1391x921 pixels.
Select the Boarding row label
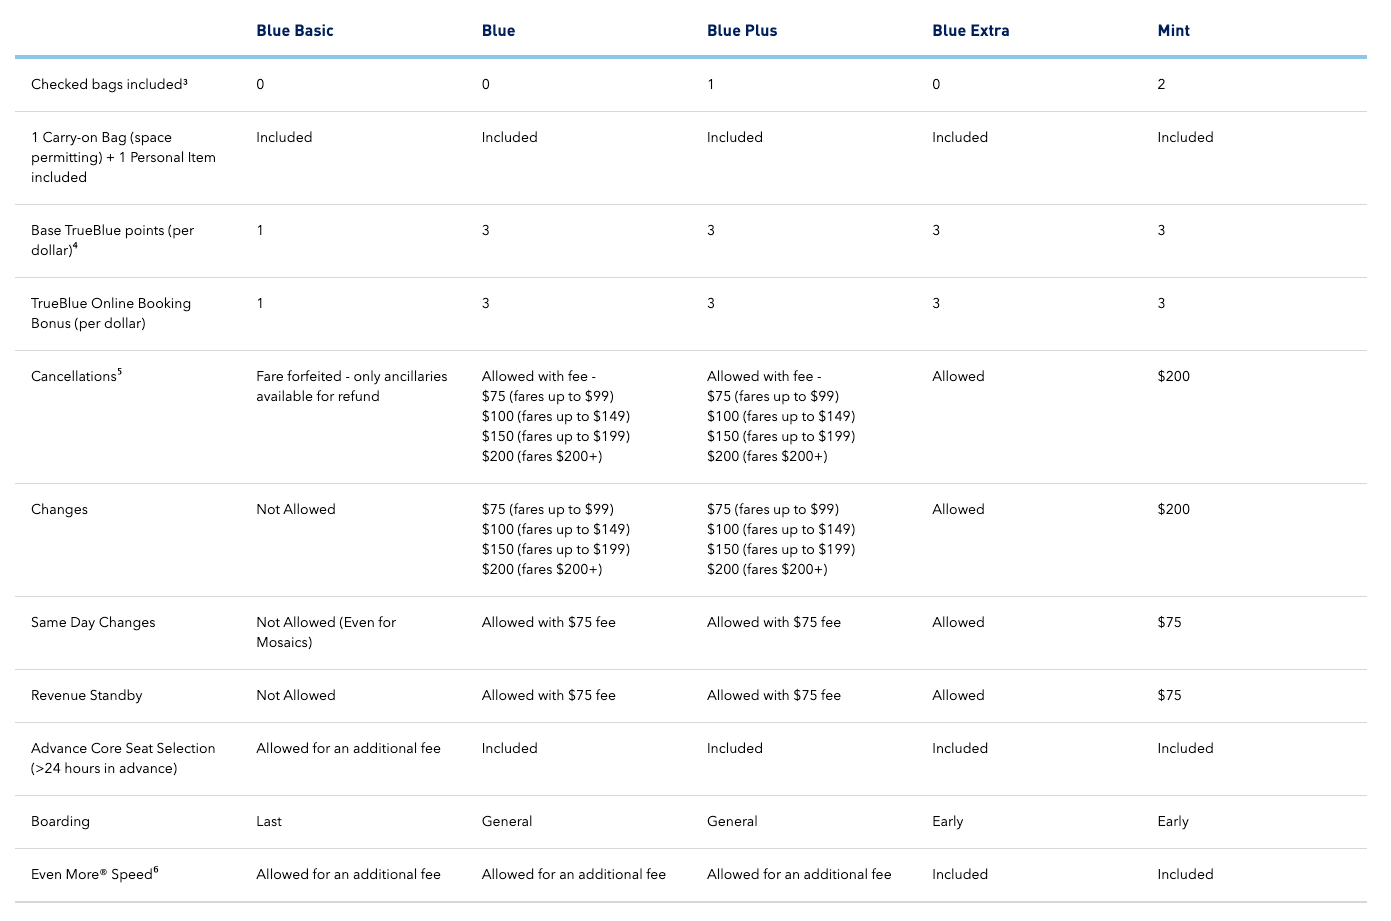60,821
